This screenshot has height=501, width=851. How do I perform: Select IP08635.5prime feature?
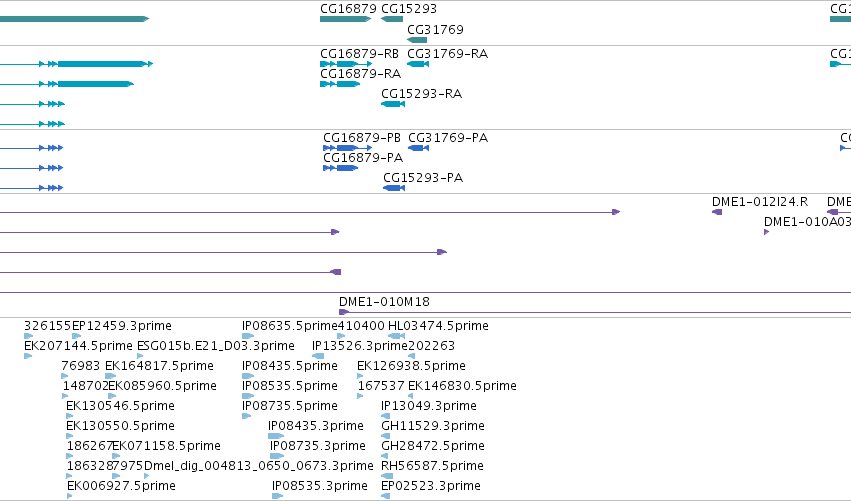248,337
